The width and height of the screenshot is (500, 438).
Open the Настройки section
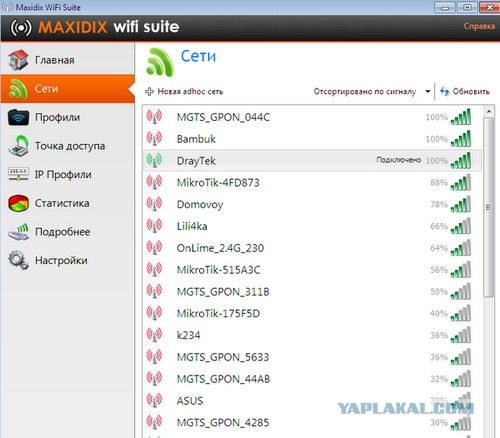point(67,260)
